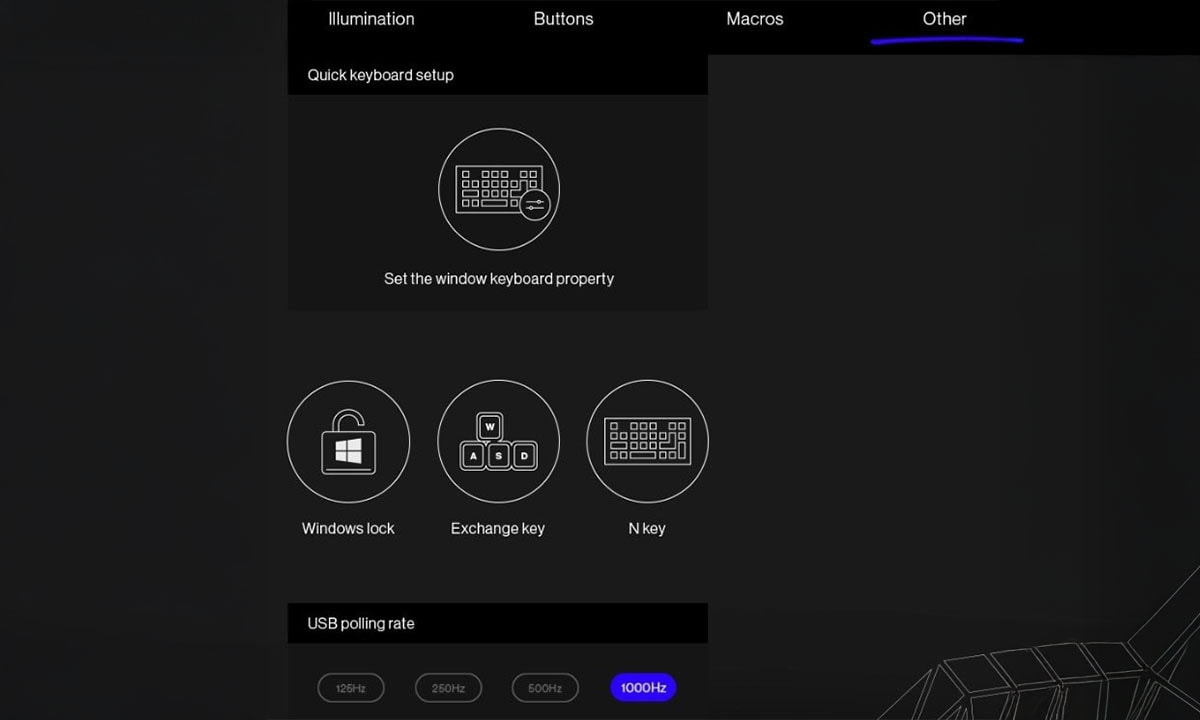Click the 'N key' label text
1200x720 pixels.
click(647, 529)
